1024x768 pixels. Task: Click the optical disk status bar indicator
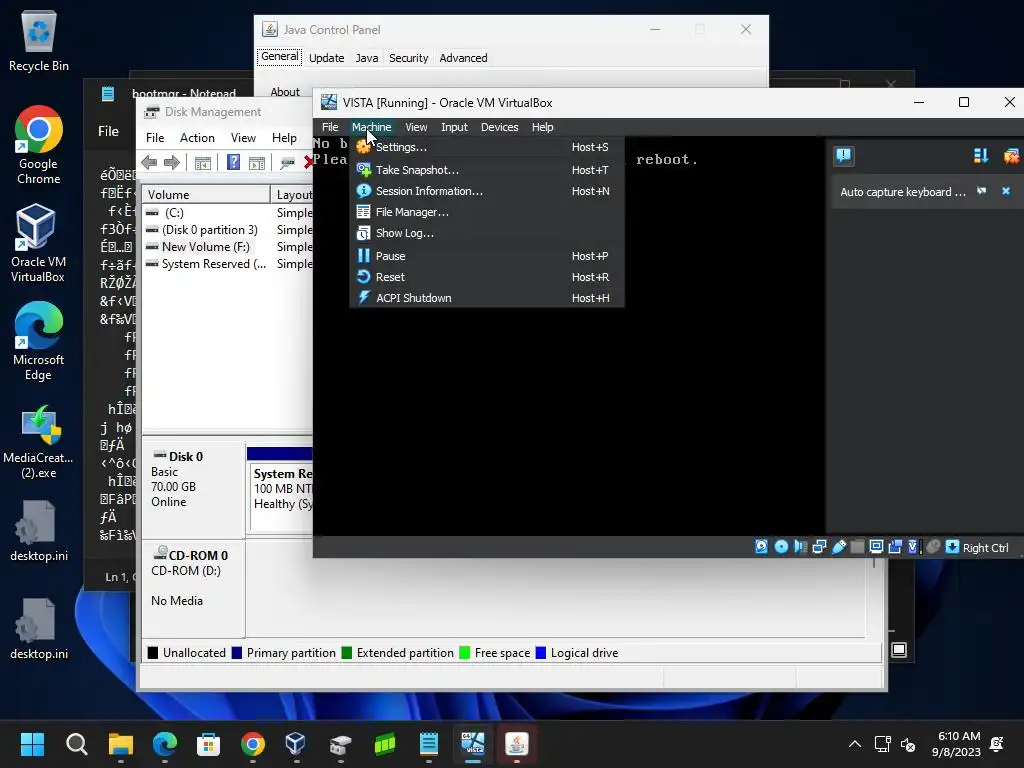pyautogui.click(x=781, y=547)
